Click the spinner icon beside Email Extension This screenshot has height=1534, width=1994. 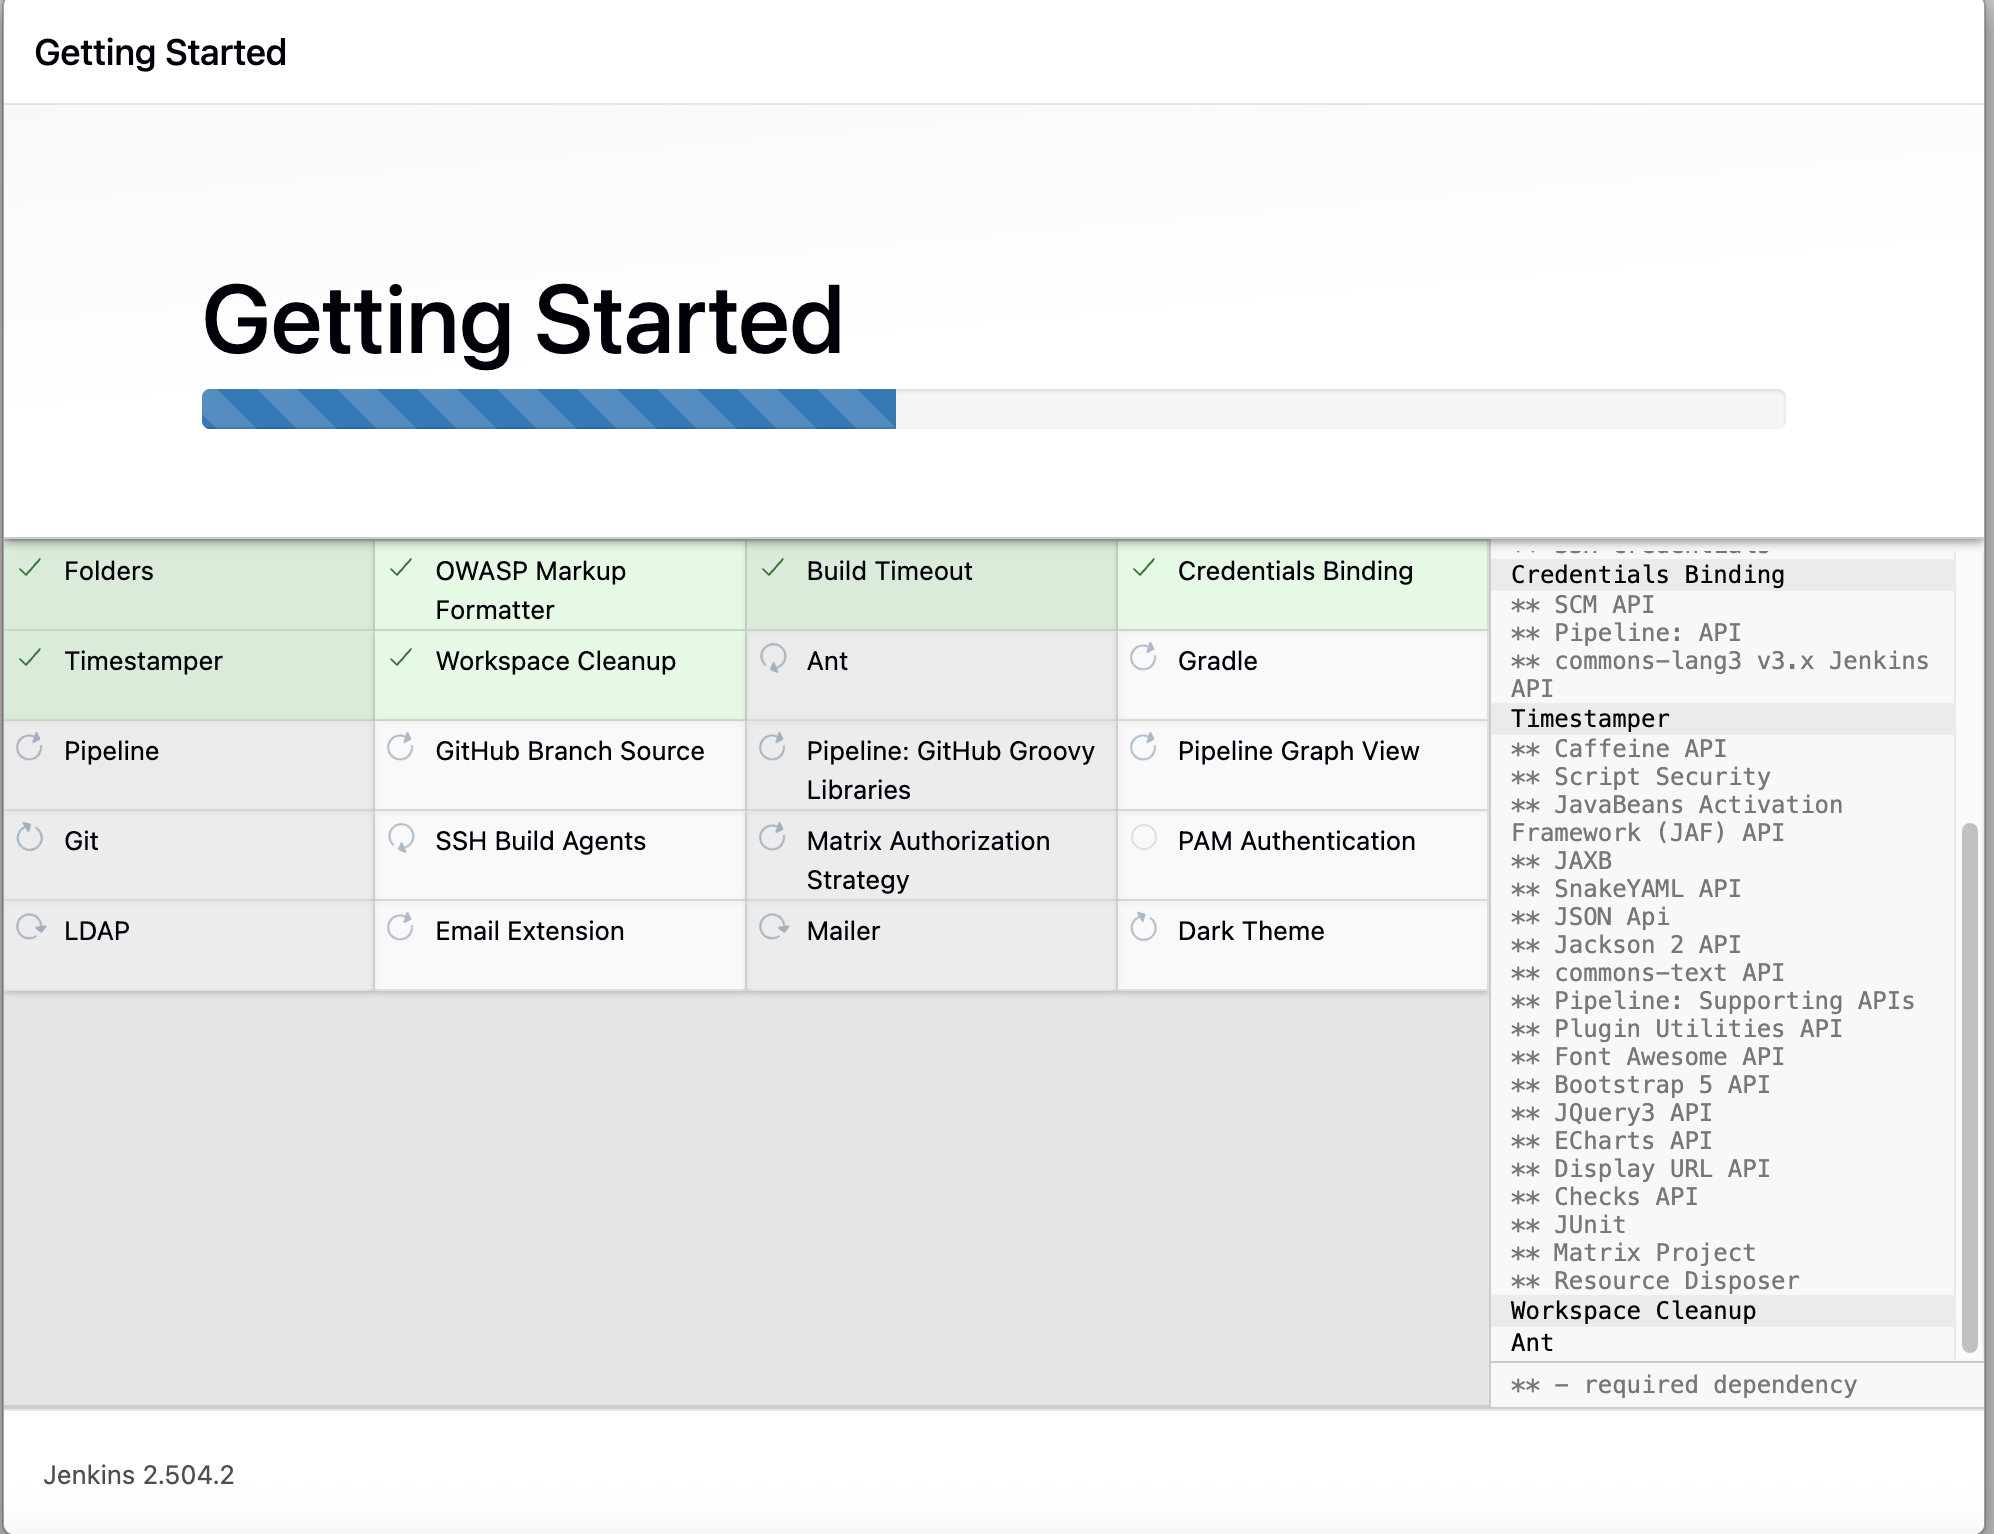tap(401, 927)
